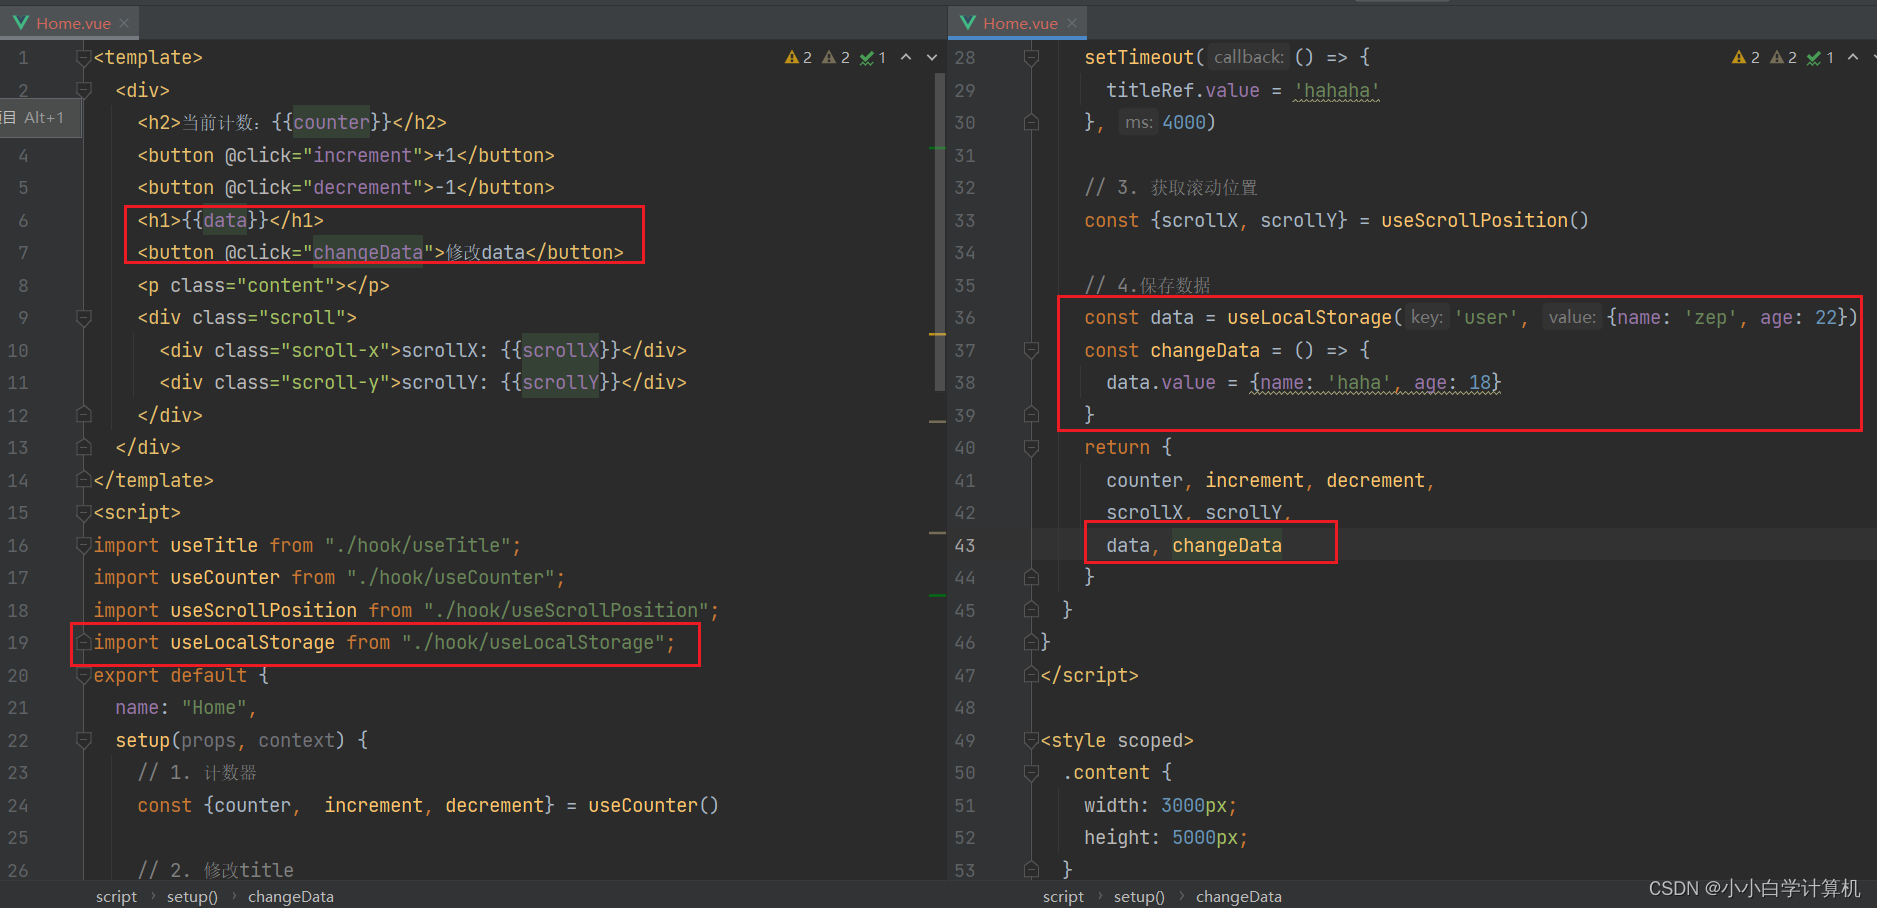Collapse the div class="scroll" block on line 9

coord(84,318)
